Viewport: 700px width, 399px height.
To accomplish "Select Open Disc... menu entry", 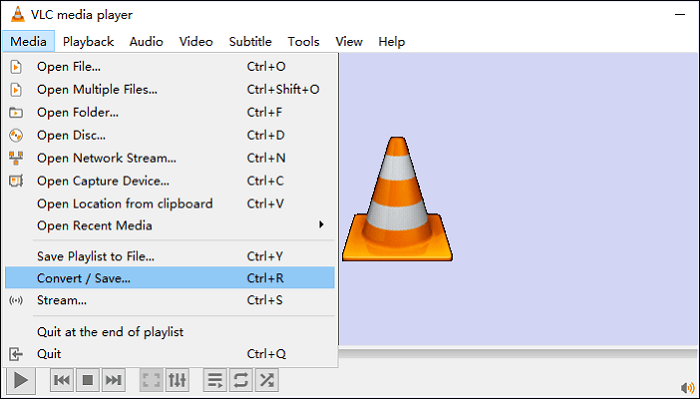I will coord(170,135).
